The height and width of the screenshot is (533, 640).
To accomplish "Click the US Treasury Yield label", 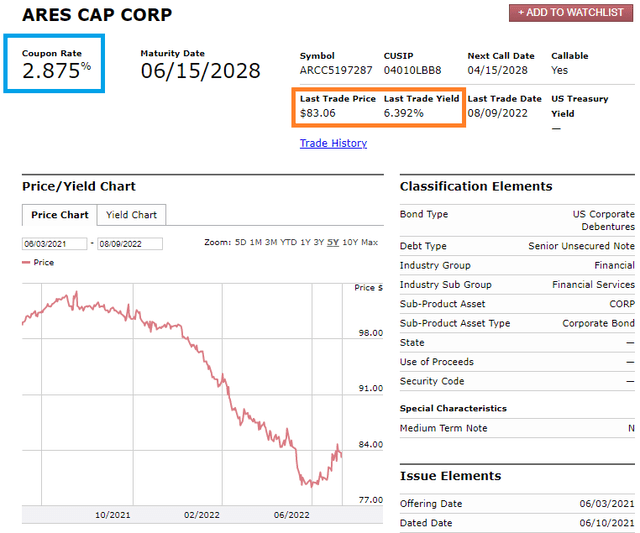I will [x=580, y=106].
